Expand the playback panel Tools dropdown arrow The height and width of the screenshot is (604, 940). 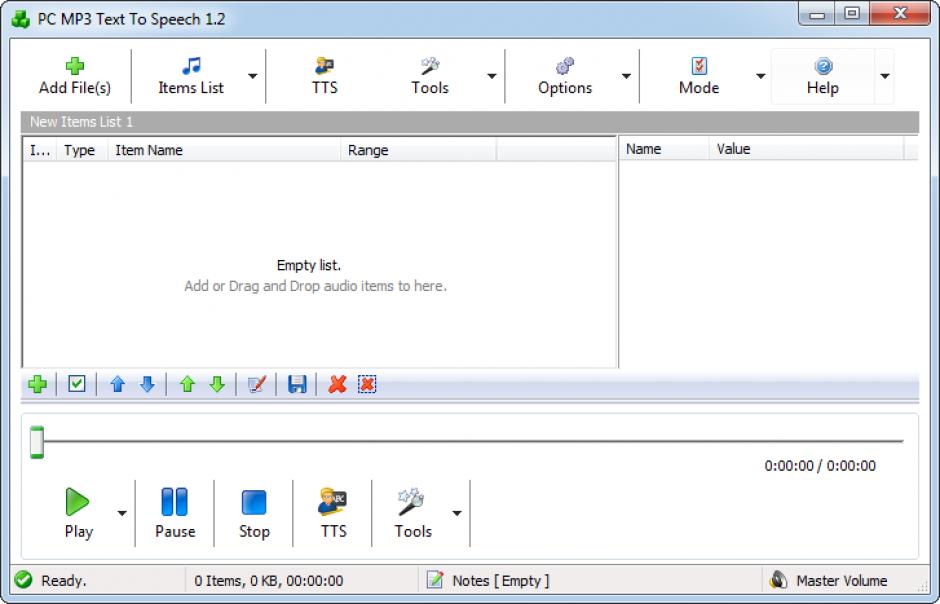(x=457, y=513)
